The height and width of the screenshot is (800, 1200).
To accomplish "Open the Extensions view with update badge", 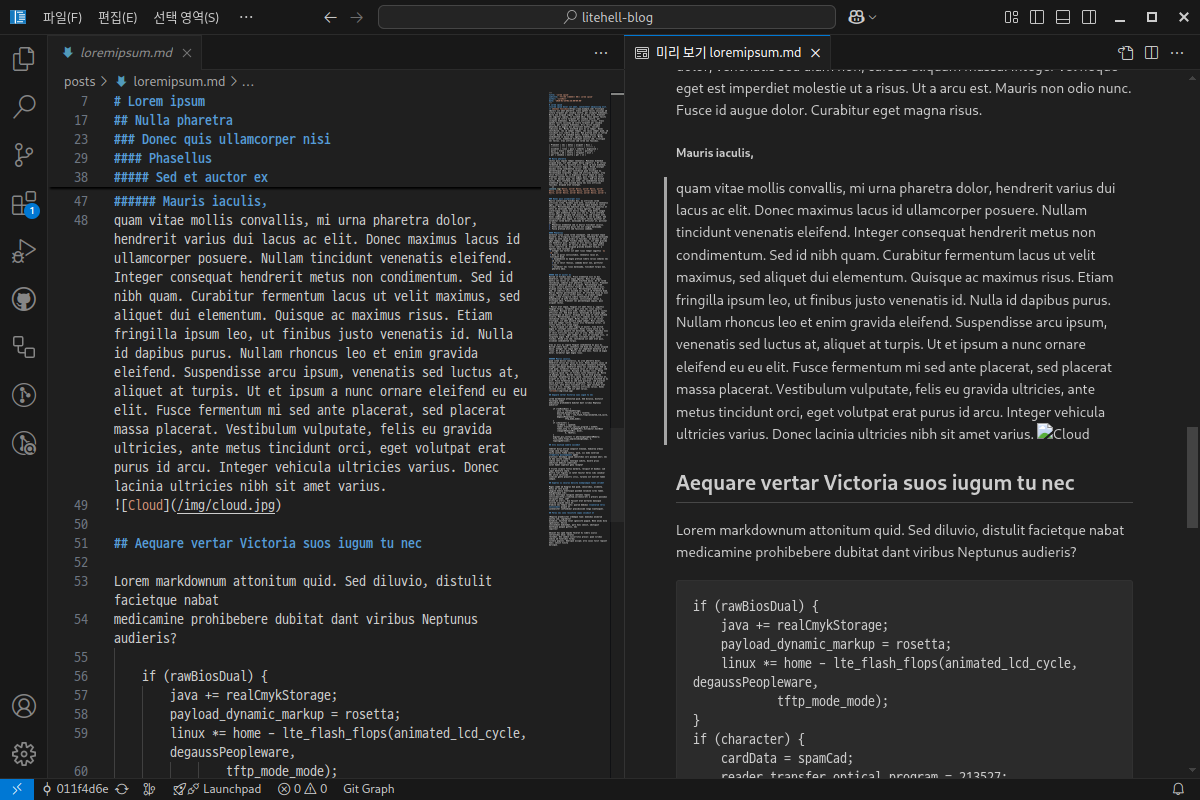I will tap(24, 204).
